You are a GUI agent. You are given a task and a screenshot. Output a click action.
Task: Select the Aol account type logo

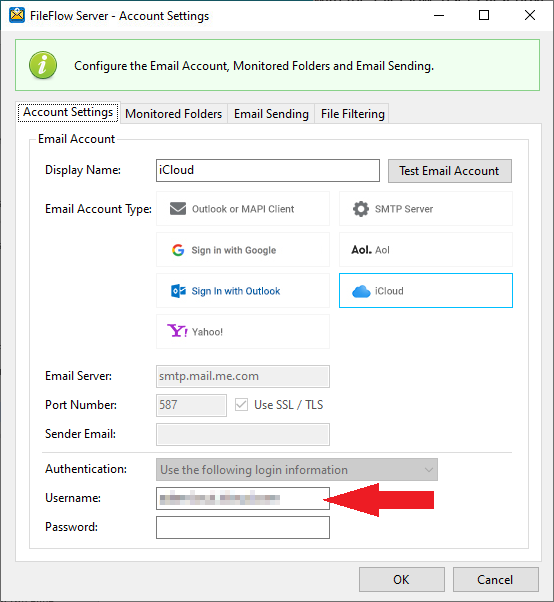click(x=362, y=250)
